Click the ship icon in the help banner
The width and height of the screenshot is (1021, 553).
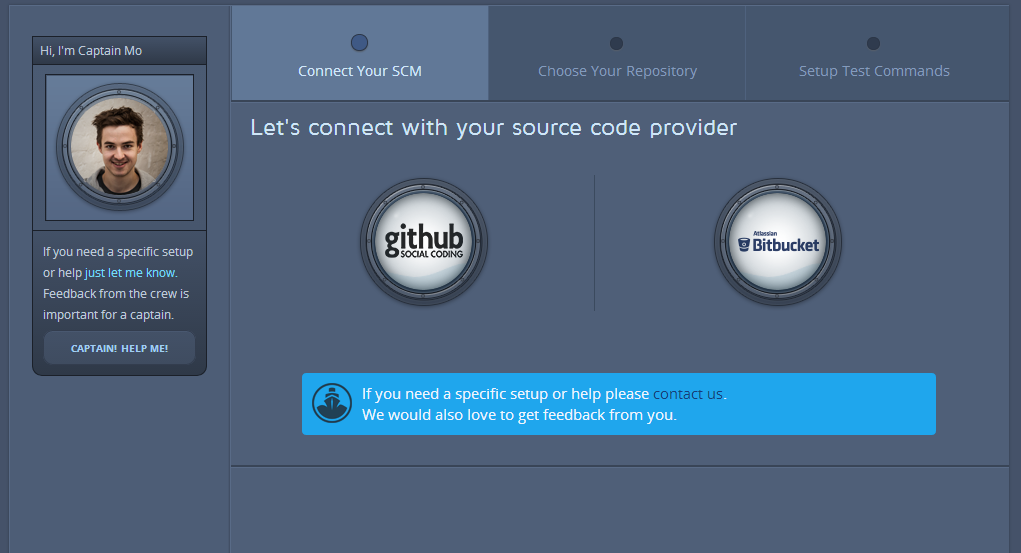click(x=332, y=403)
